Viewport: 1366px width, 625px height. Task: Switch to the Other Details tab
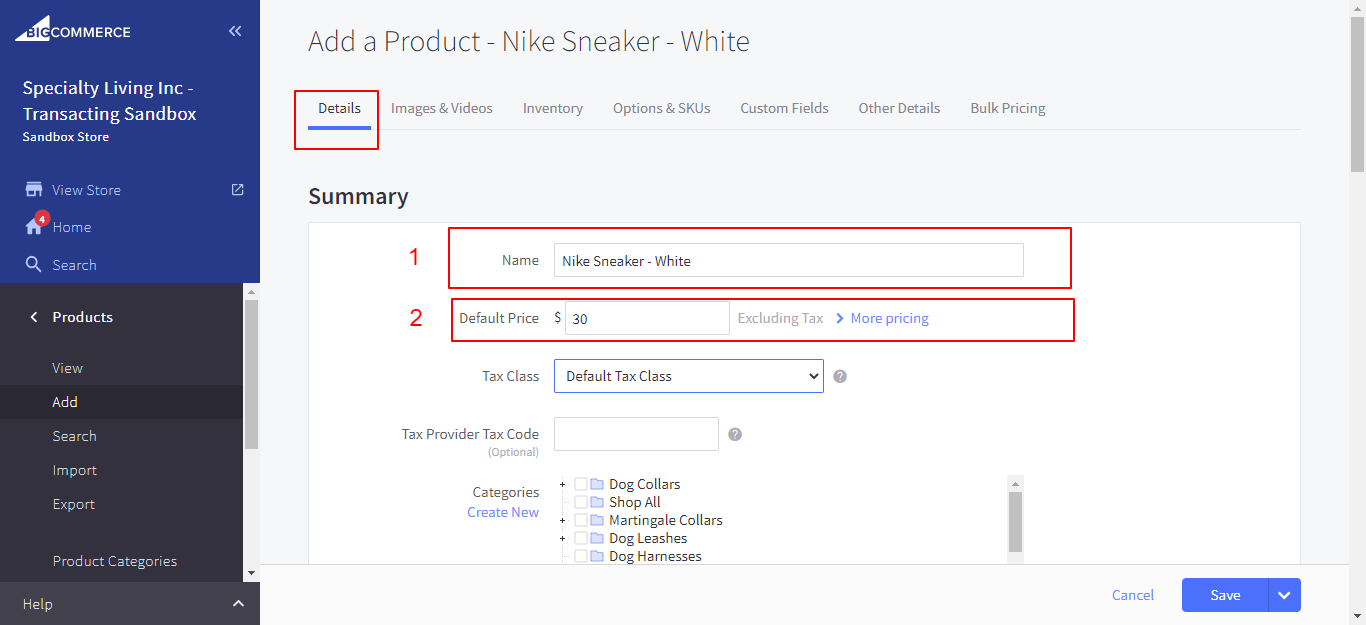[x=899, y=108]
